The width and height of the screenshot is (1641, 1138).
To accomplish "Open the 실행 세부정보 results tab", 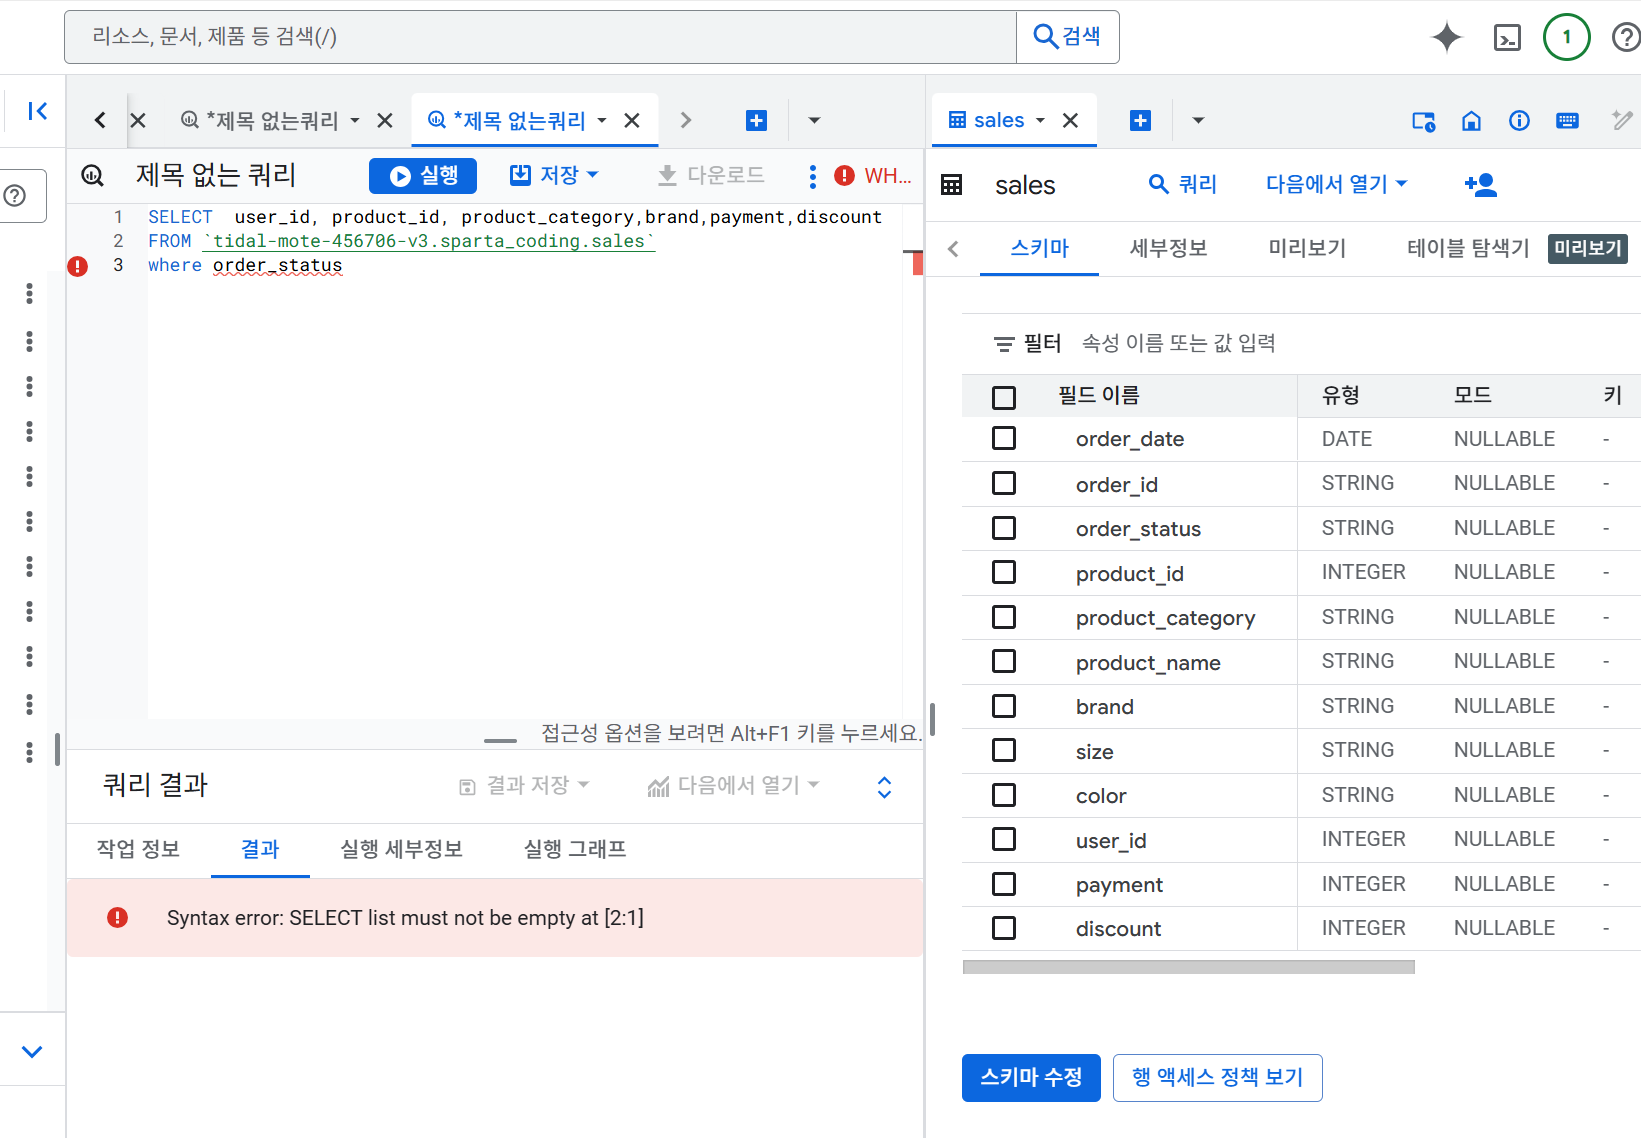I will pos(401,850).
